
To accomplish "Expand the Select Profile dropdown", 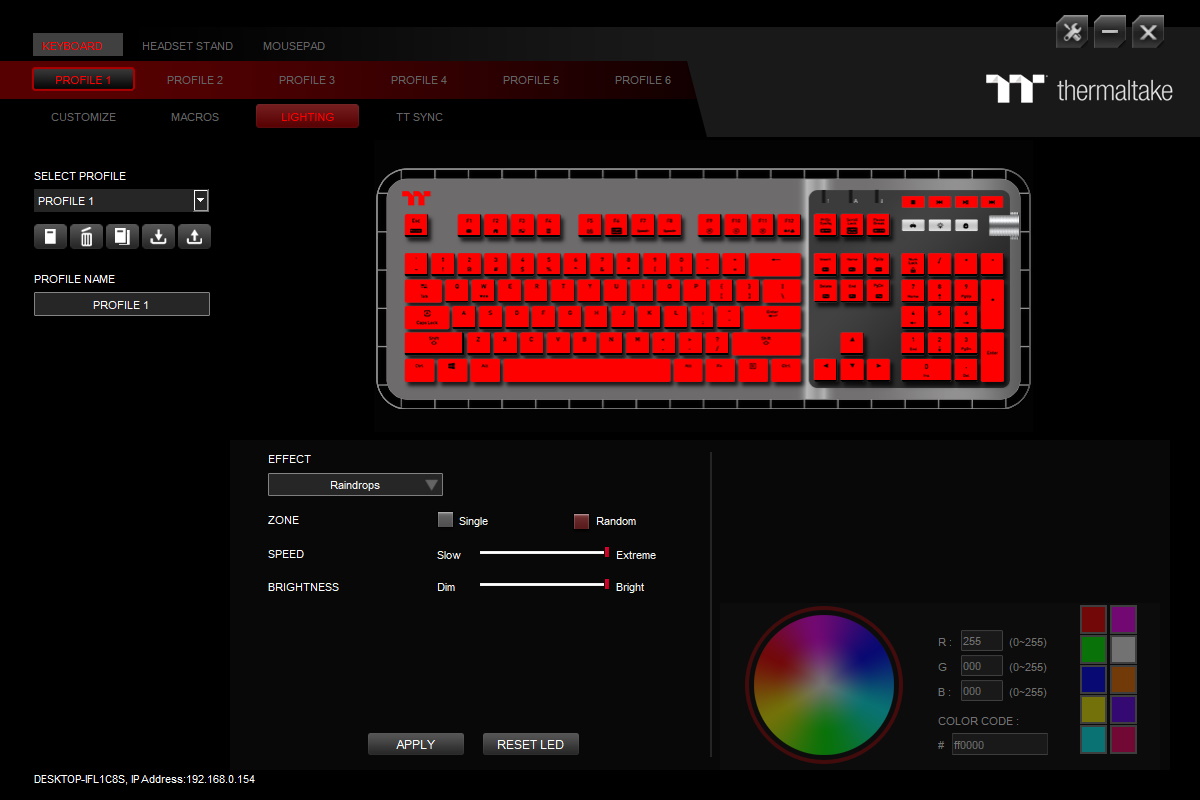I will pyautogui.click(x=201, y=201).
